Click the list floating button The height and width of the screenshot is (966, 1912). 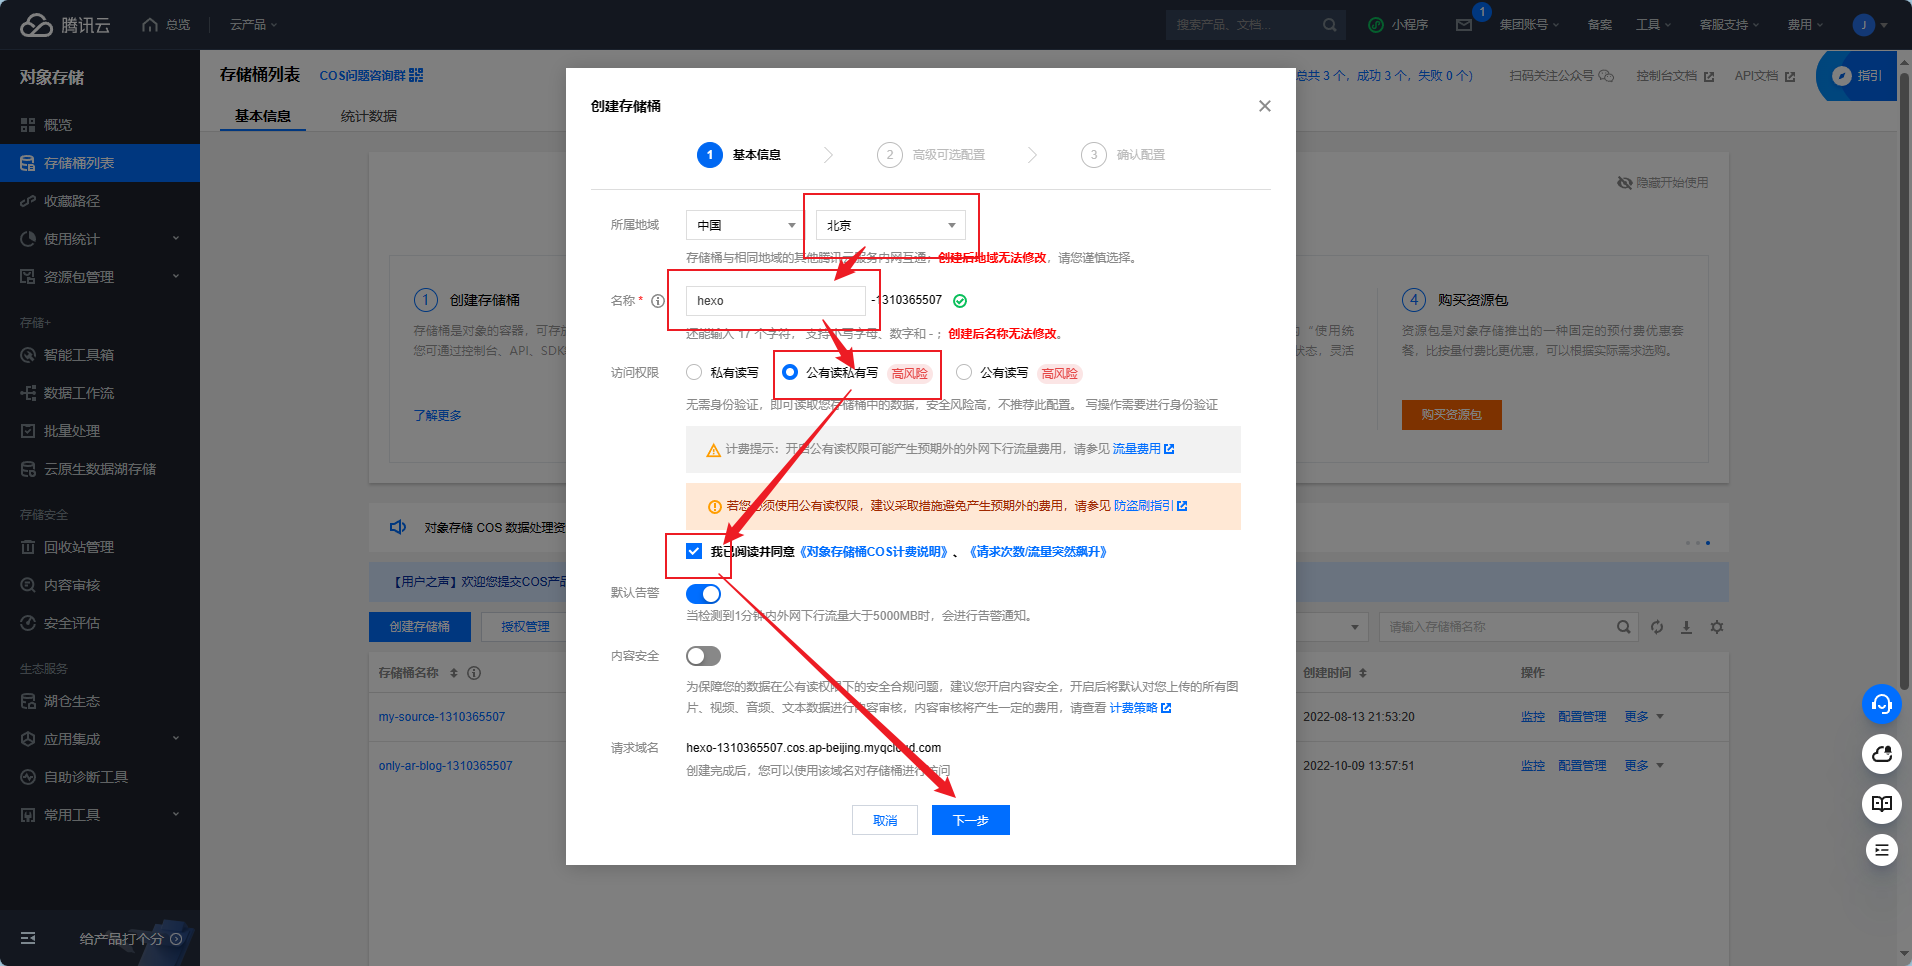coord(1881,850)
